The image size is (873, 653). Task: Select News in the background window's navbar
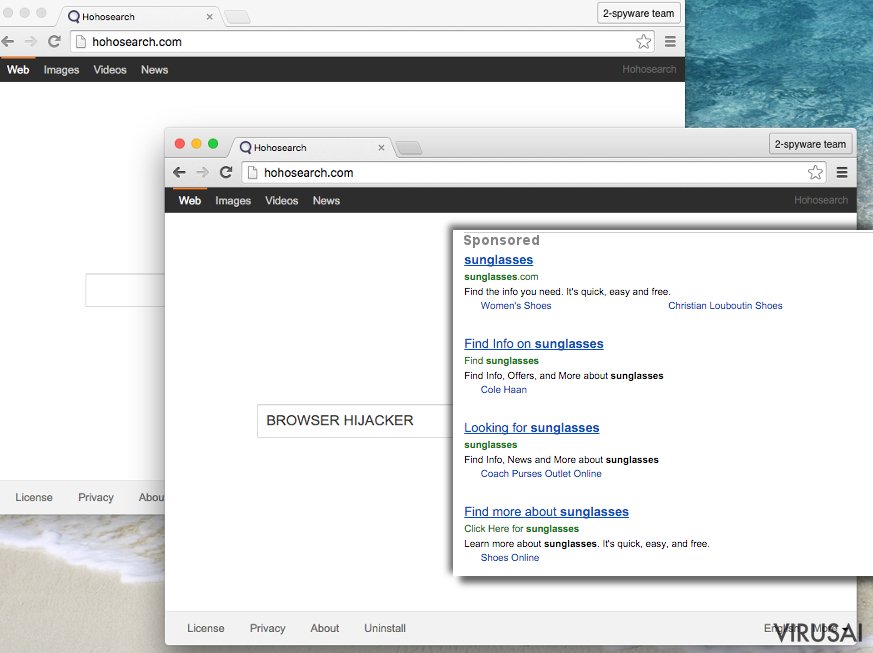[x=154, y=70]
